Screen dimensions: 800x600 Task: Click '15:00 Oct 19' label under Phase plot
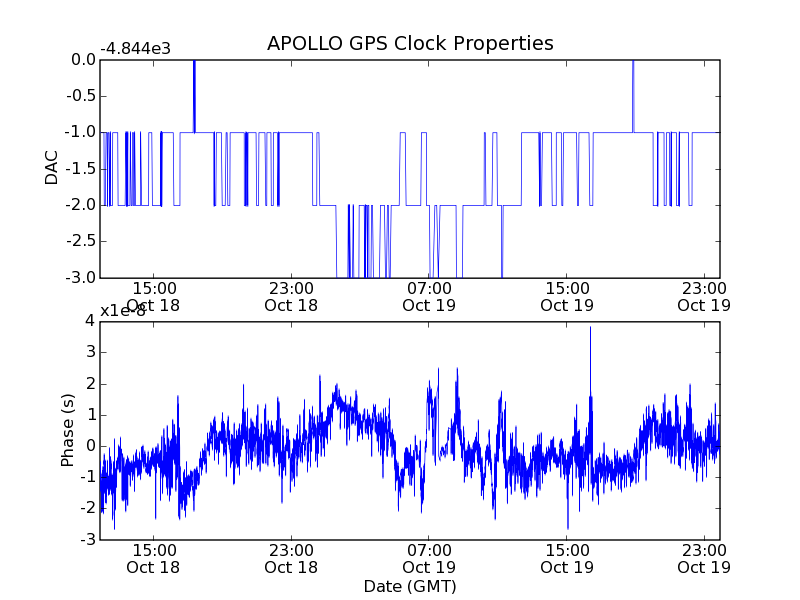pyautogui.click(x=567, y=559)
